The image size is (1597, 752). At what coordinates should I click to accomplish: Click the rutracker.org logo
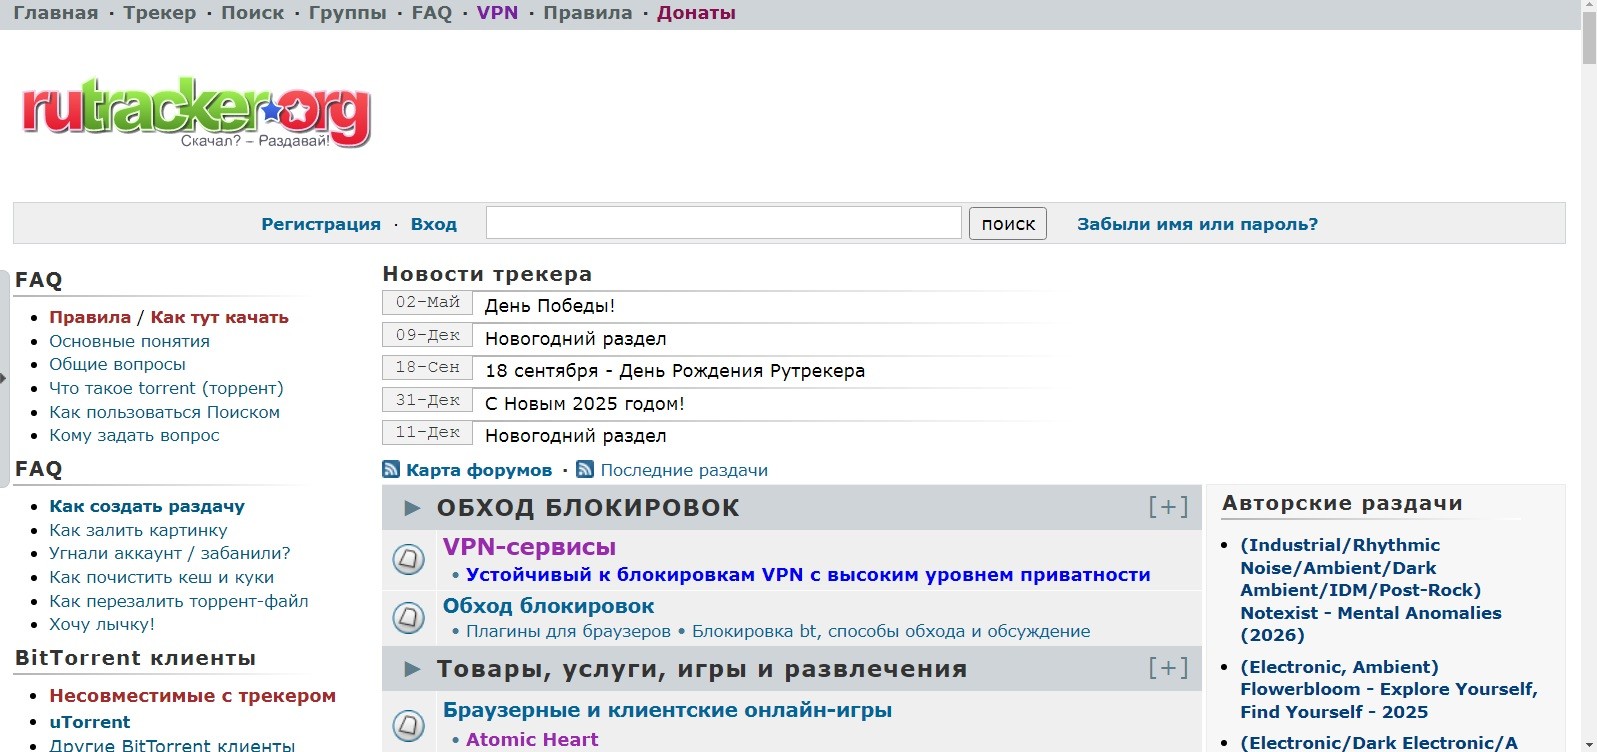(x=196, y=112)
